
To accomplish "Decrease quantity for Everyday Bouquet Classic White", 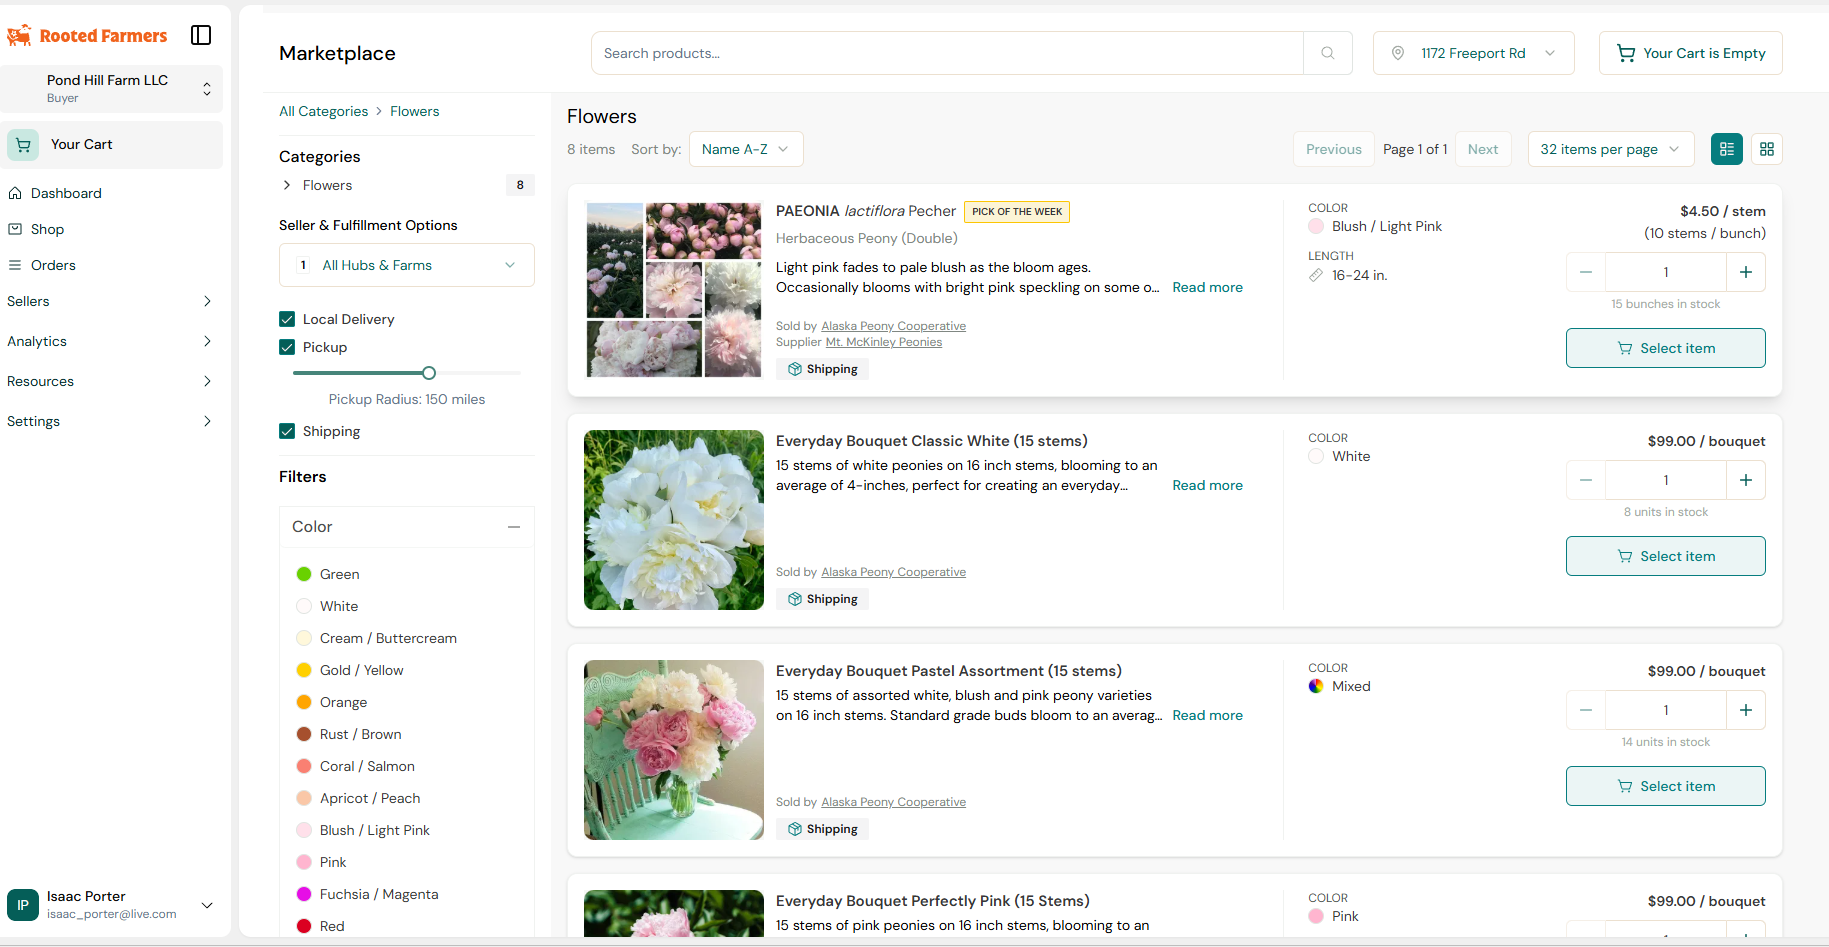I will 1586,480.
